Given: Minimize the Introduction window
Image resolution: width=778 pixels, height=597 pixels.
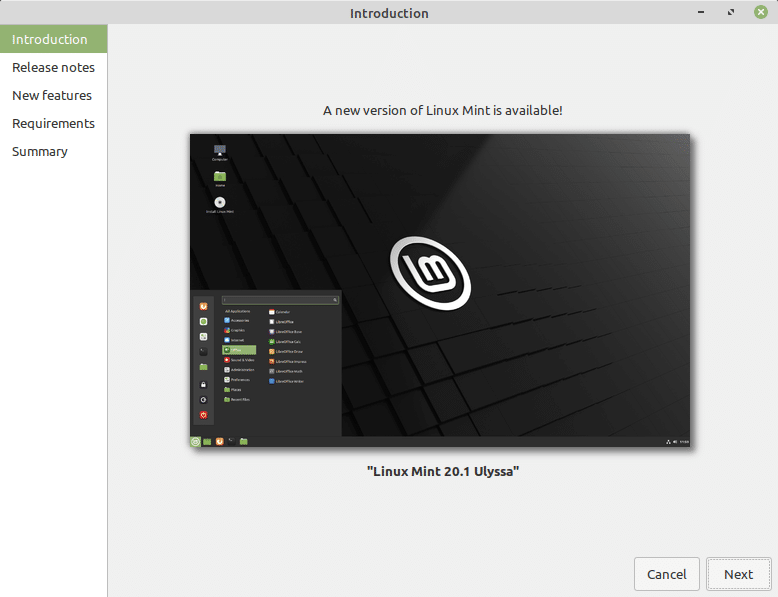Looking at the screenshot, I should click(701, 12).
